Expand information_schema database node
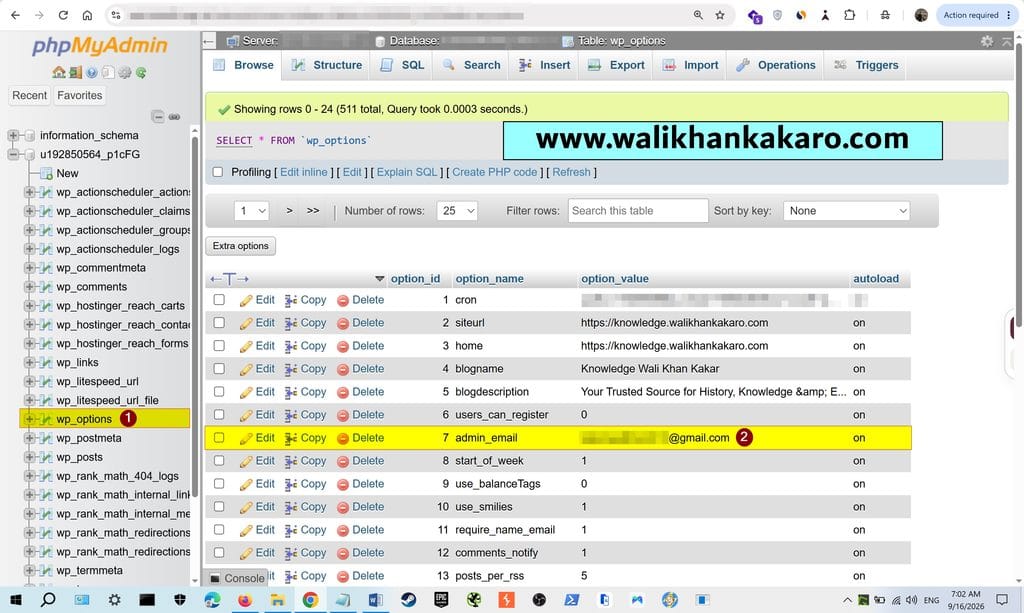1024x613 pixels. point(12,136)
